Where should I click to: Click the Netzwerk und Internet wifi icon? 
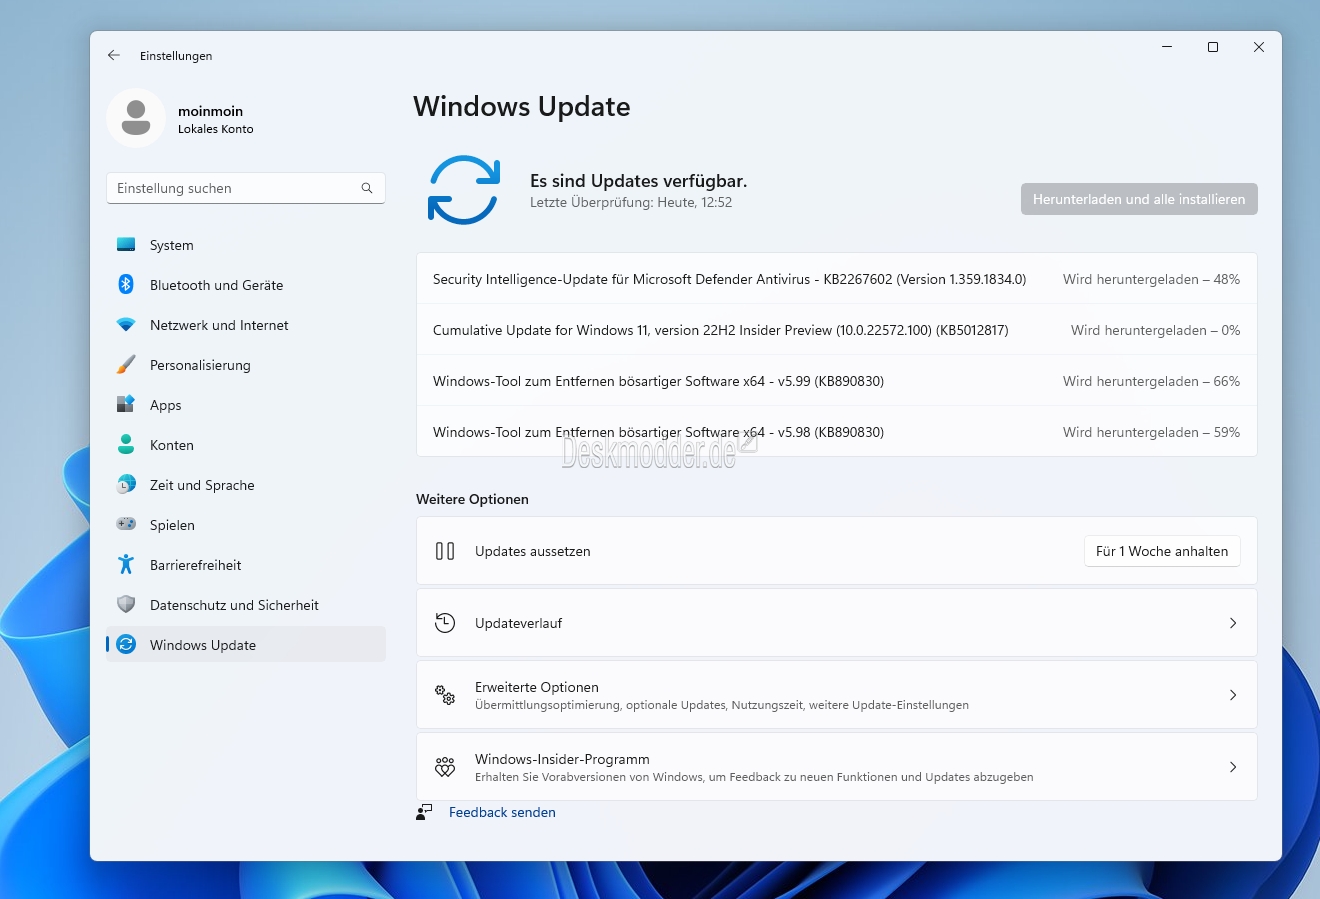[x=126, y=325]
